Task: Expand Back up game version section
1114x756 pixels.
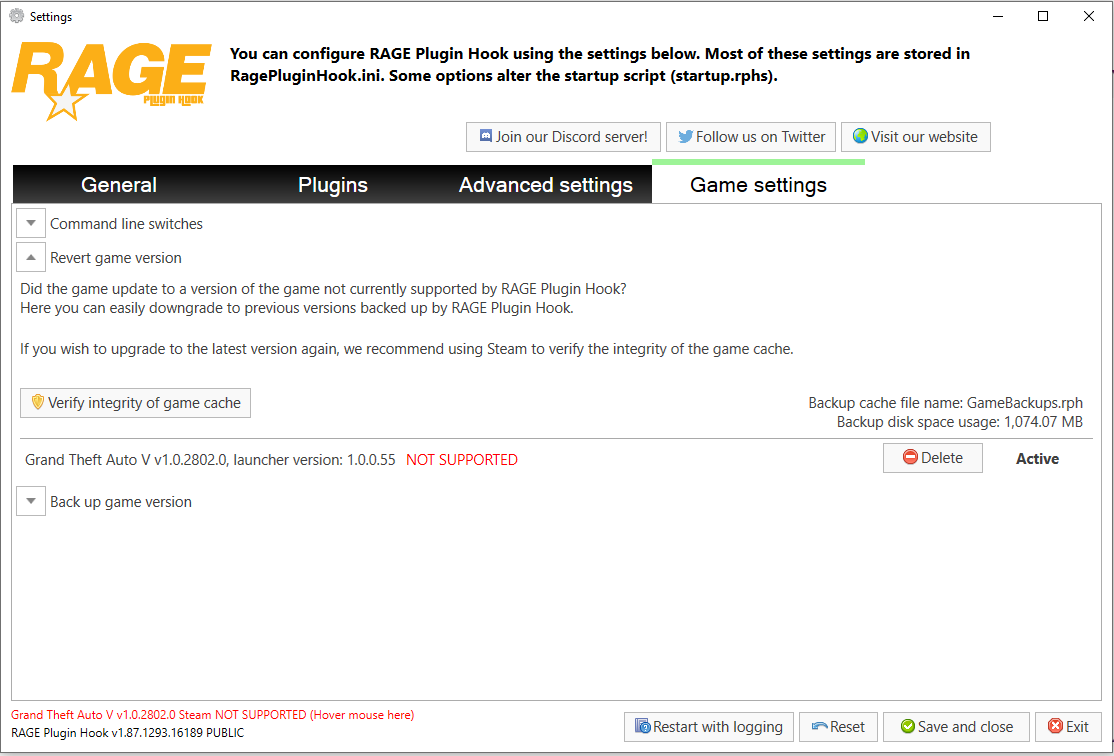Action: 31,502
